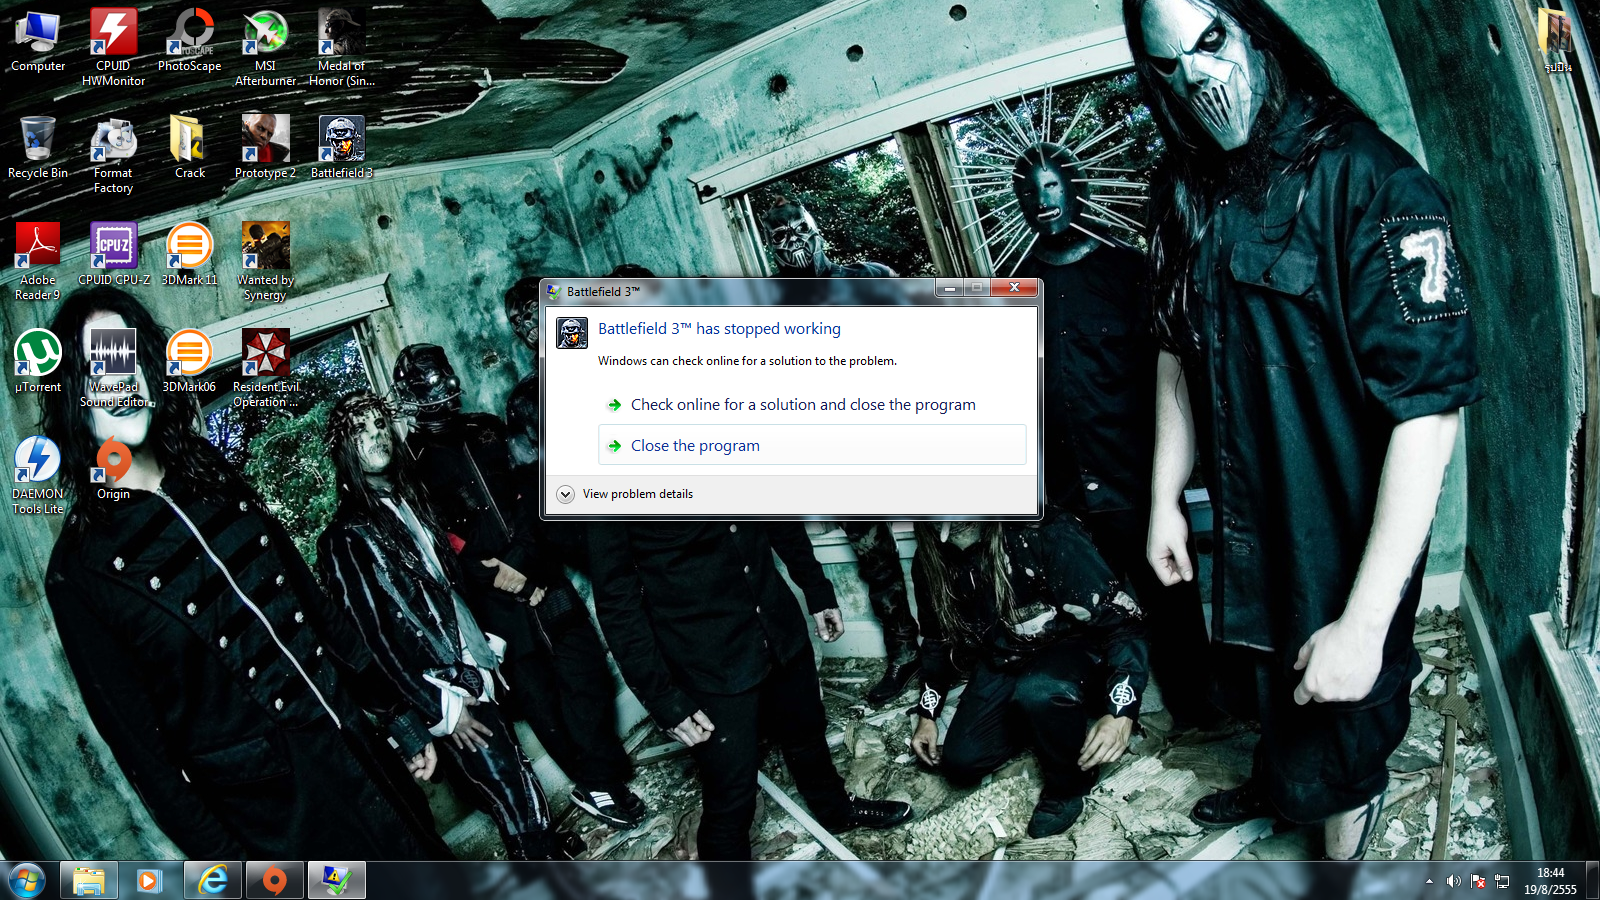Open the Computer desktop icon
This screenshot has width=1600, height=900.
[x=38, y=40]
